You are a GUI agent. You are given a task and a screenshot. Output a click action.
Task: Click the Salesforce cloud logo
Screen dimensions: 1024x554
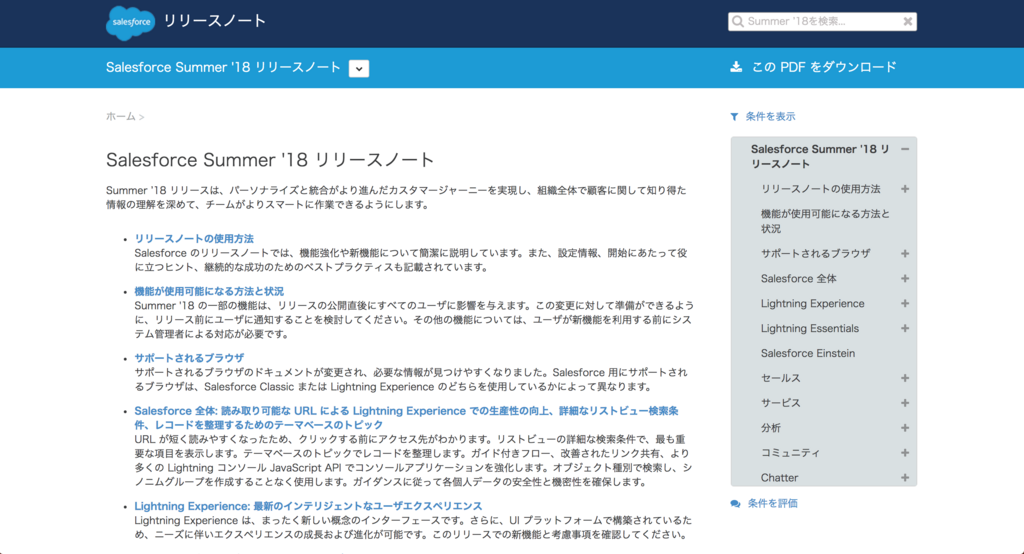coord(130,22)
